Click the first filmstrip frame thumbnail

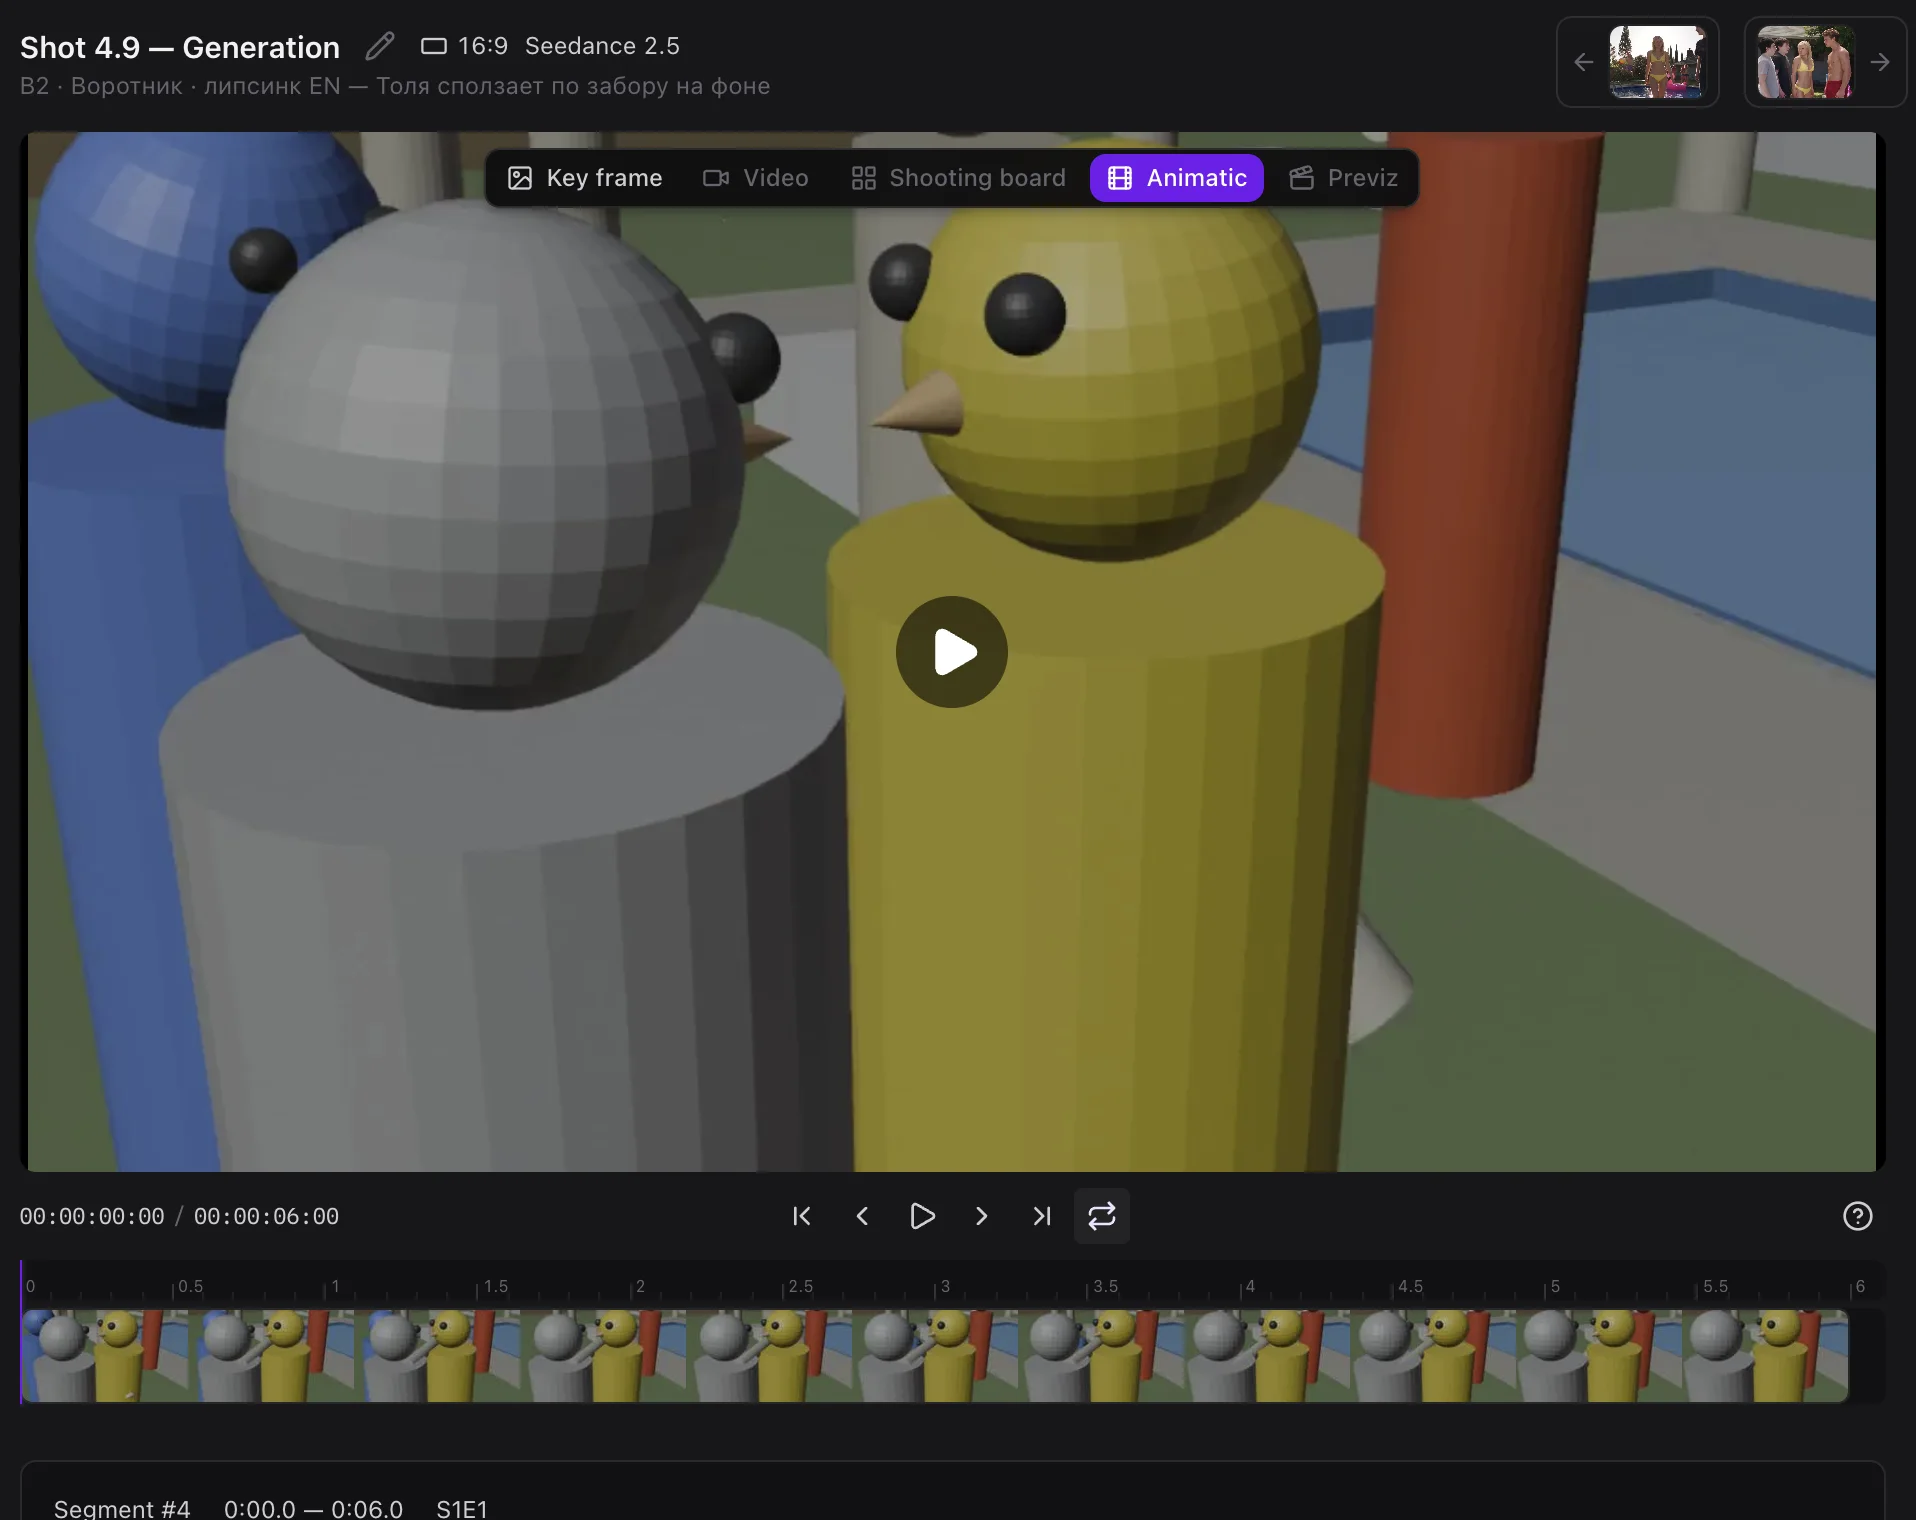pos(105,1356)
